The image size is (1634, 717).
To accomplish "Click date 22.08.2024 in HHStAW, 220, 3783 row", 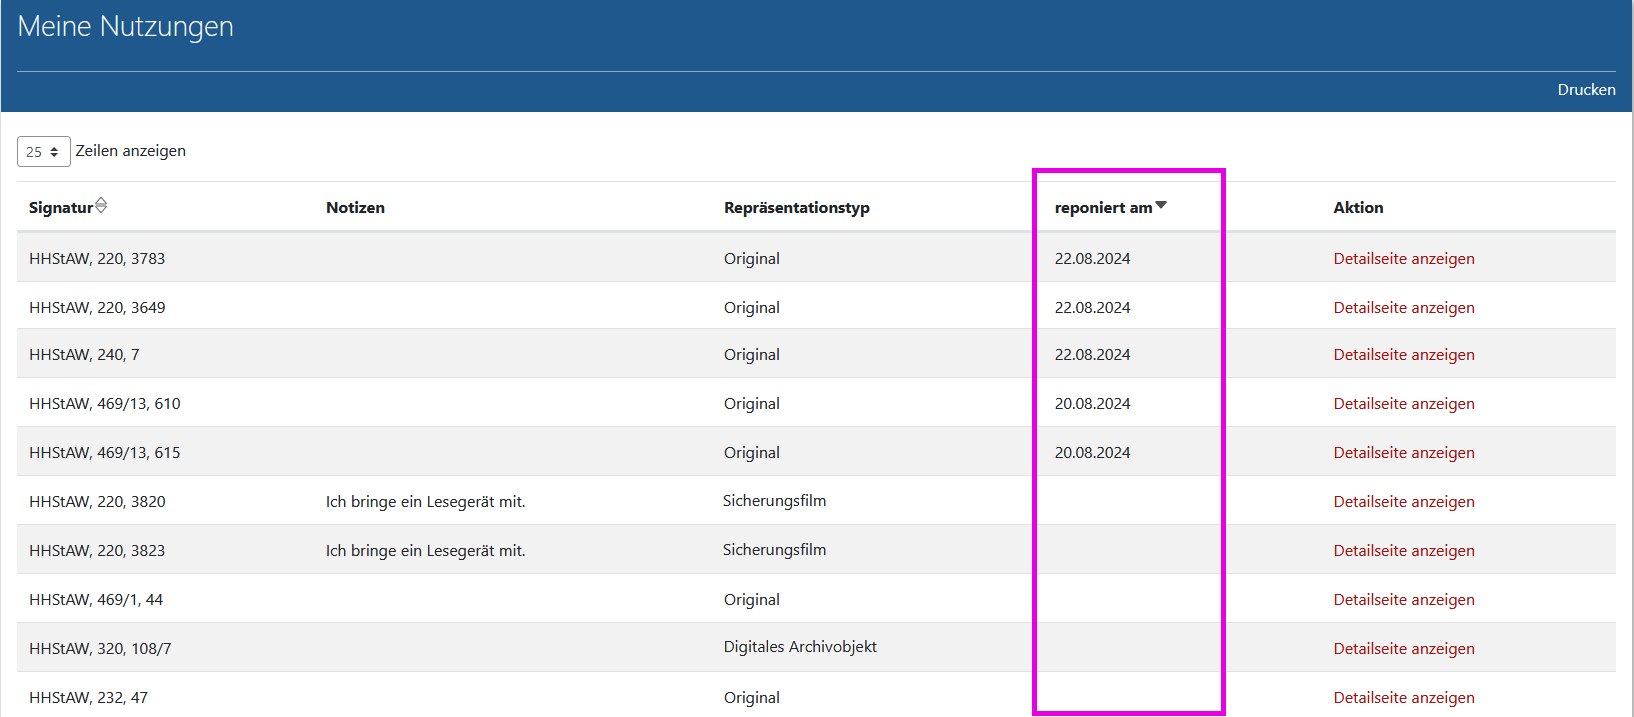I will click(1092, 259).
